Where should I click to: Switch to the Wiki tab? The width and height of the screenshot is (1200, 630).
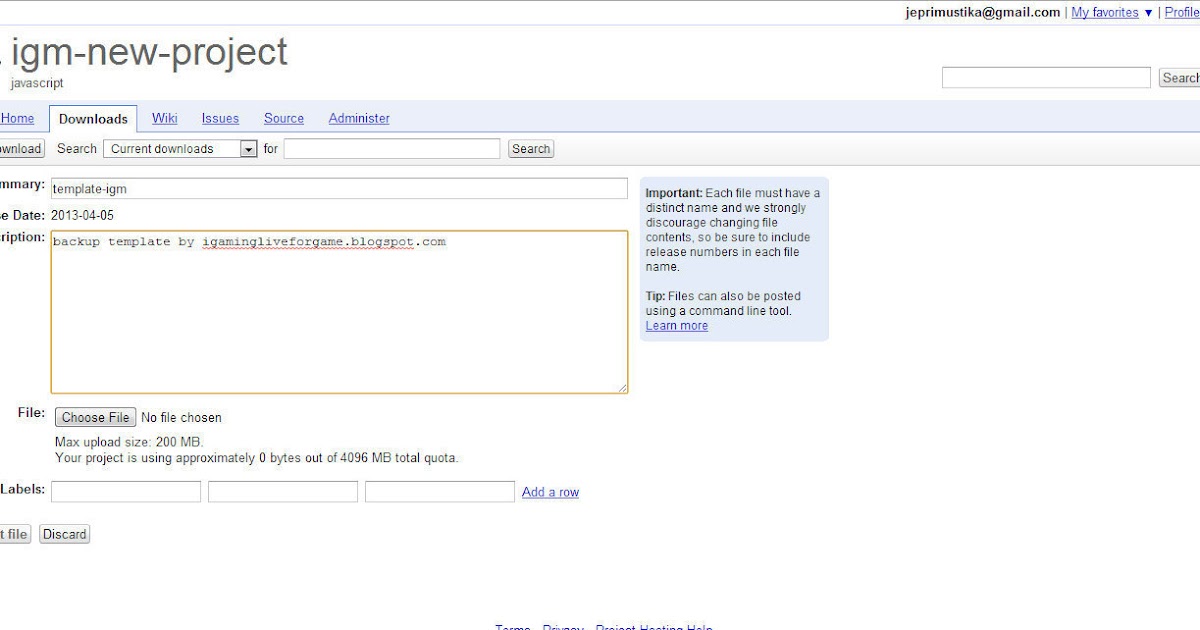(x=164, y=118)
